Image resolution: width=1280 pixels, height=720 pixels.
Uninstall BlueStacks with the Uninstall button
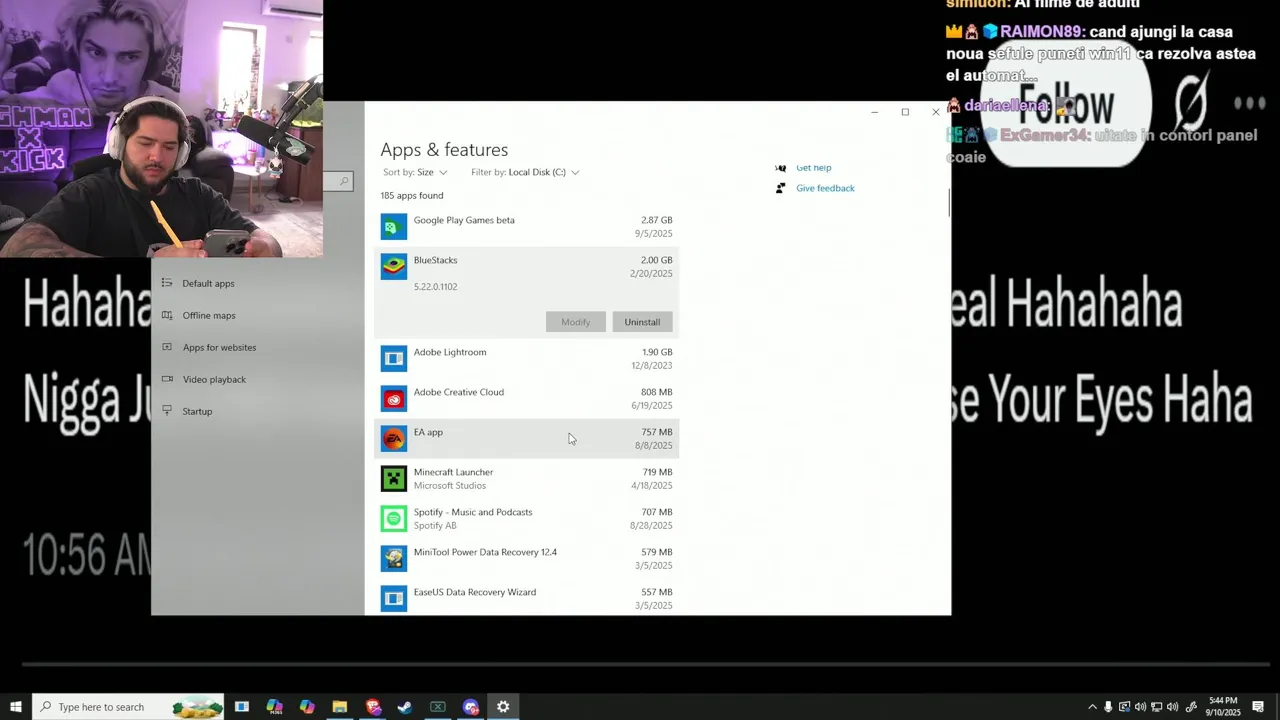coord(642,322)
